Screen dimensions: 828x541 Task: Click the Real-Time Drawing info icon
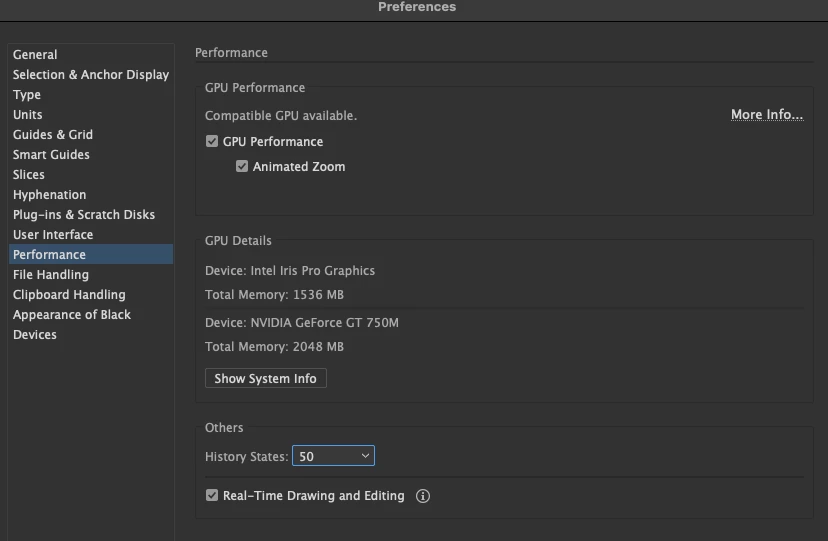click(x=423, y=496)
